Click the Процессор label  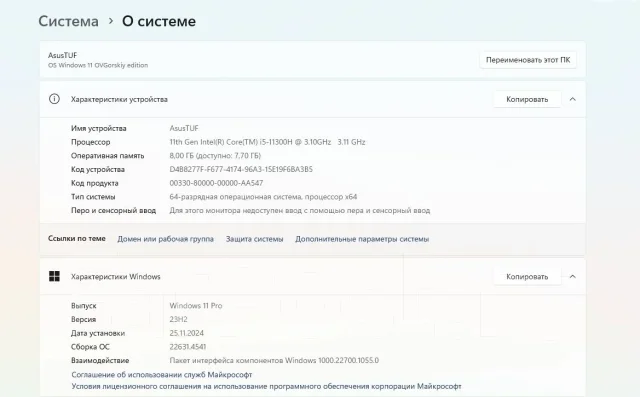91,142
